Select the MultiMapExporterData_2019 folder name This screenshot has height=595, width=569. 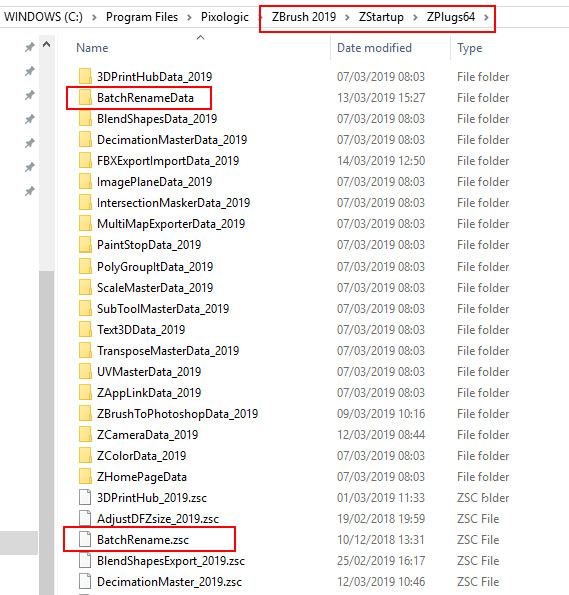click(x=171, y=224)
